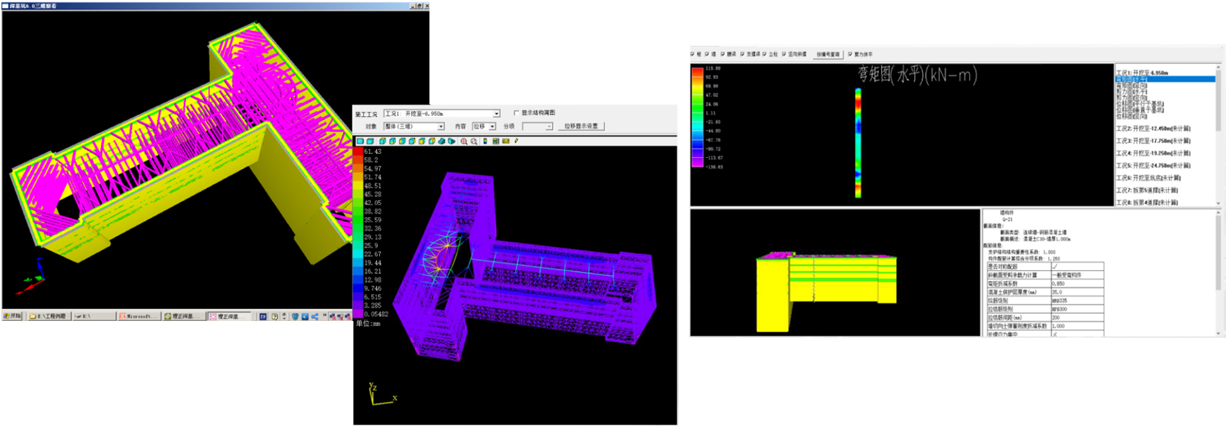Click the grid table toolbar icon
The width and height of the screenshot is (1226, 426).
pos(496,141)
